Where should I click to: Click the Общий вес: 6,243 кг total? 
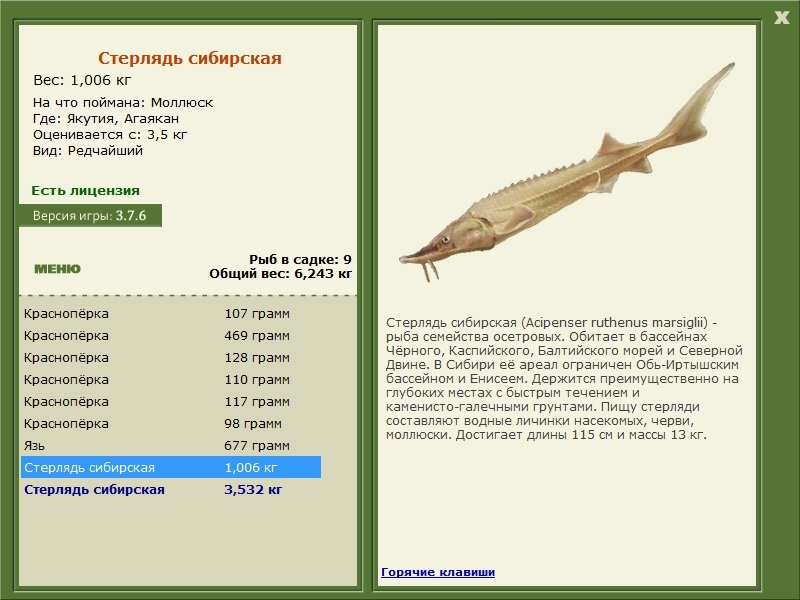[280, 273]
